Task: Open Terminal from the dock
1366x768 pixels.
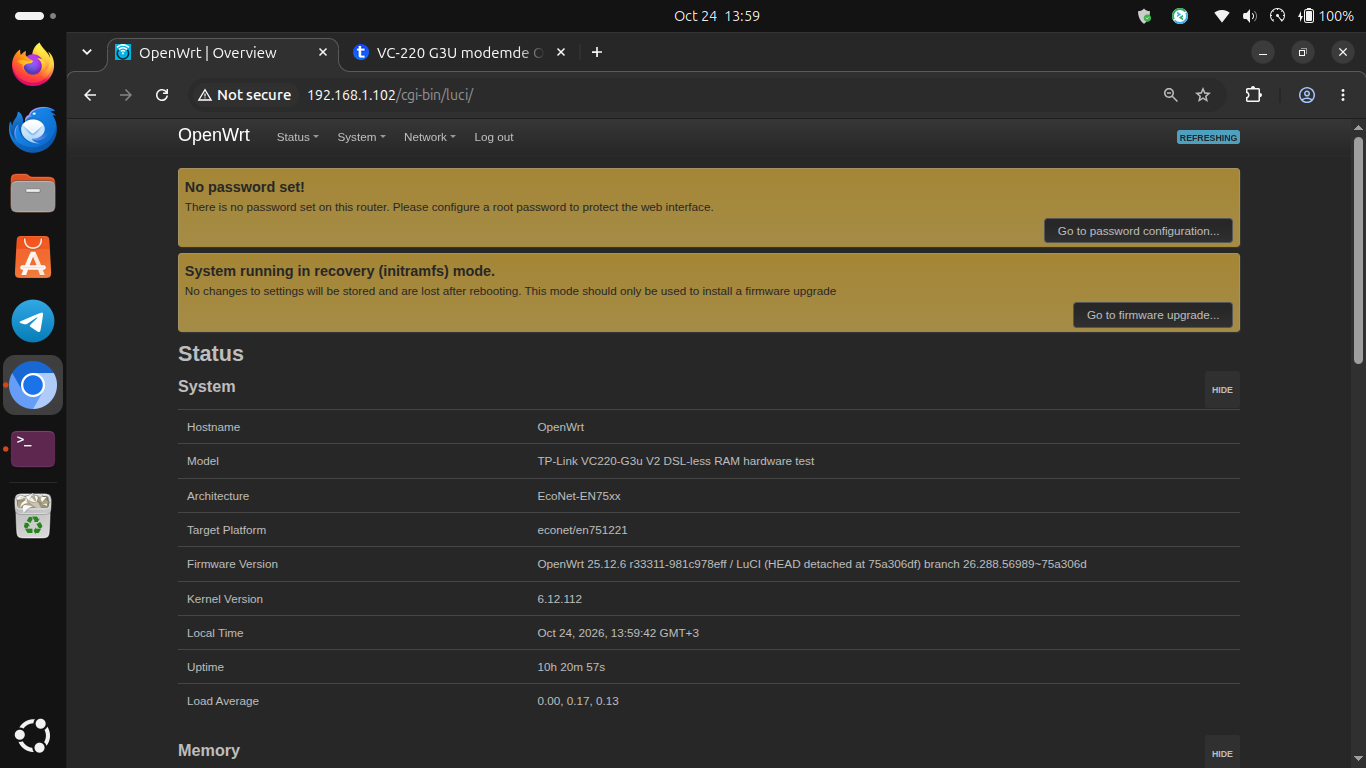Action: (33, 449)
